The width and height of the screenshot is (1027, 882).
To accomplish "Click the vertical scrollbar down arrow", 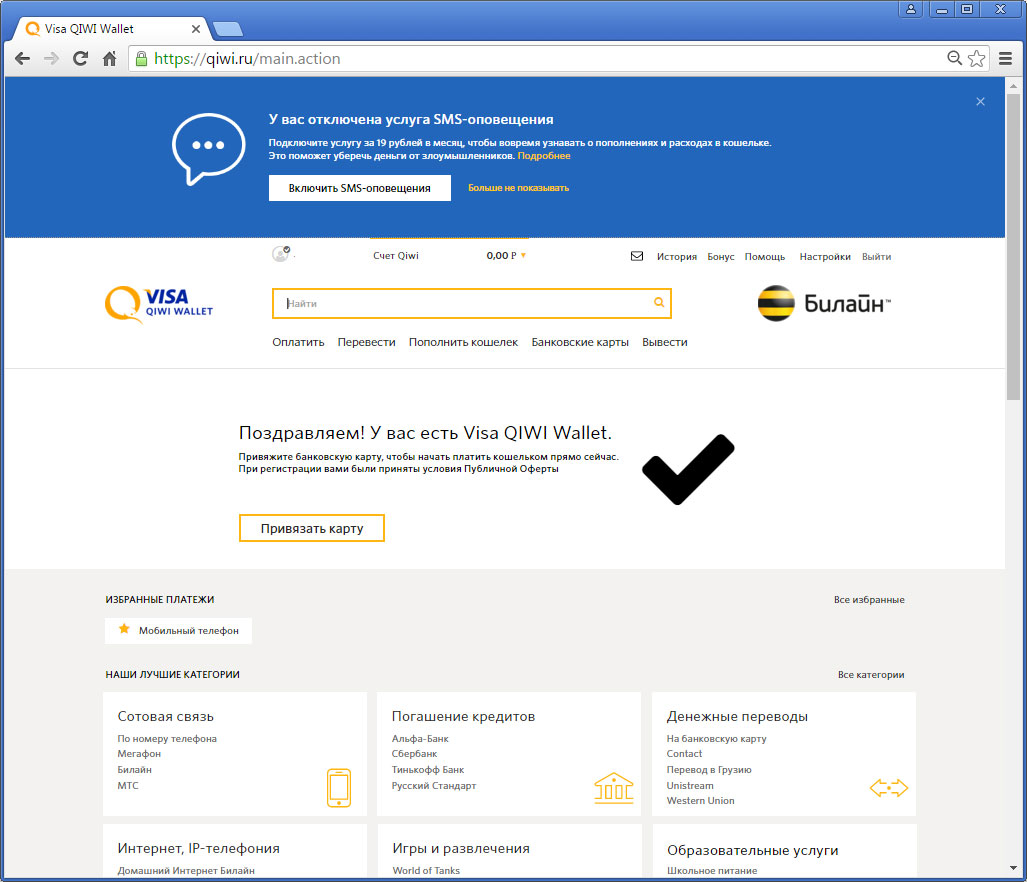I will 1013,869.
